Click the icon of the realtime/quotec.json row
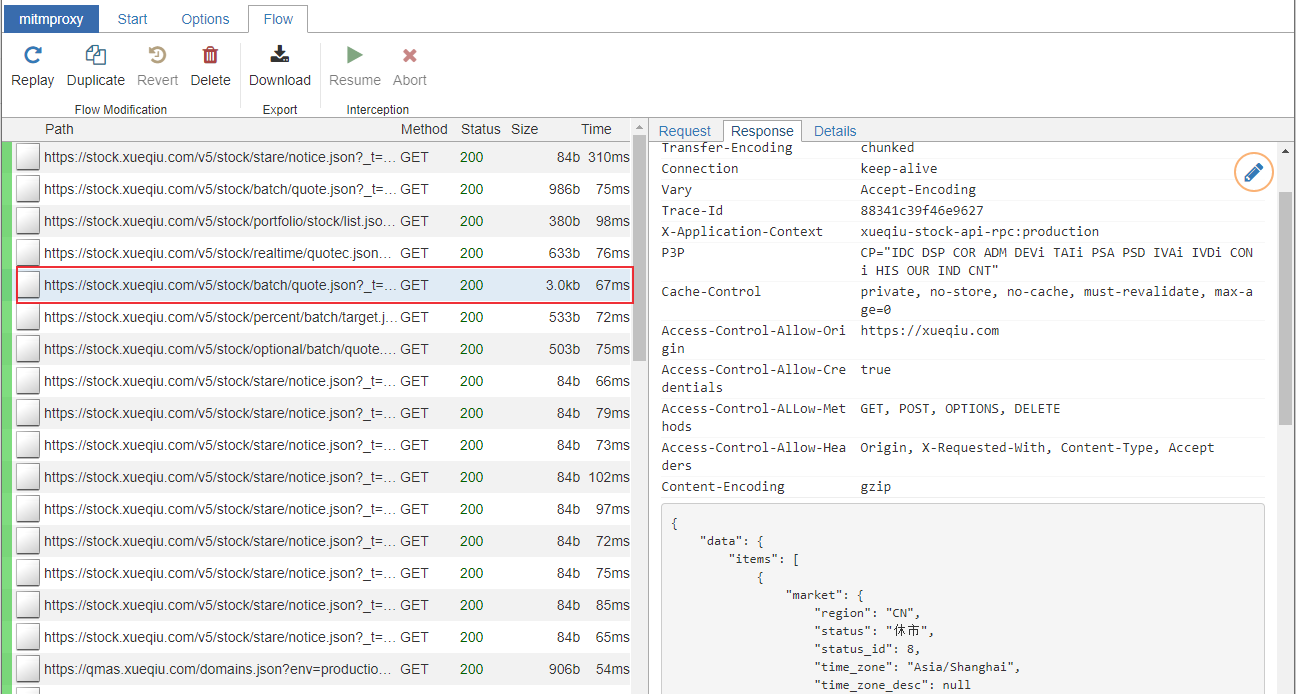 [28, 253]
